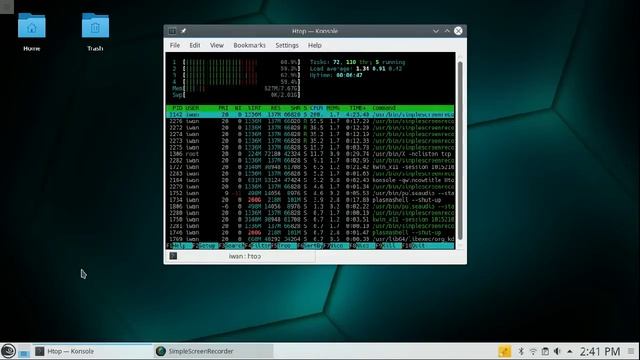
Task: Click the 2:41 PM clock
Action: (600, 351)
